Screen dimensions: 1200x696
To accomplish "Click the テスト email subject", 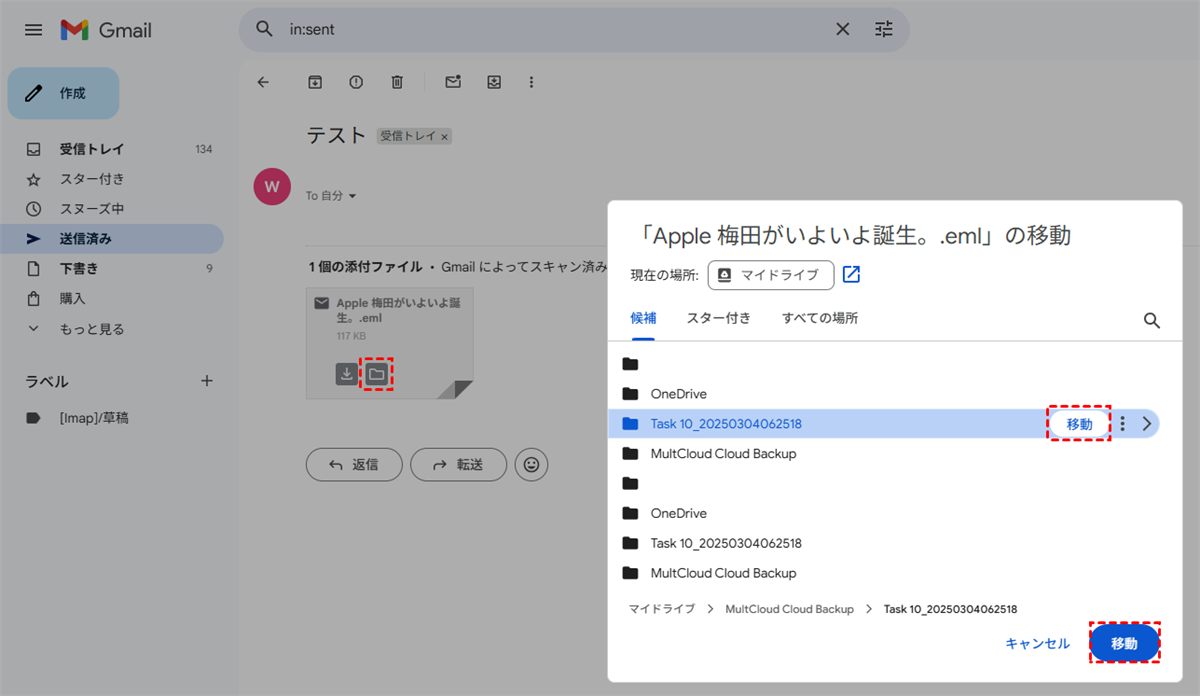I will click(336, 136).
